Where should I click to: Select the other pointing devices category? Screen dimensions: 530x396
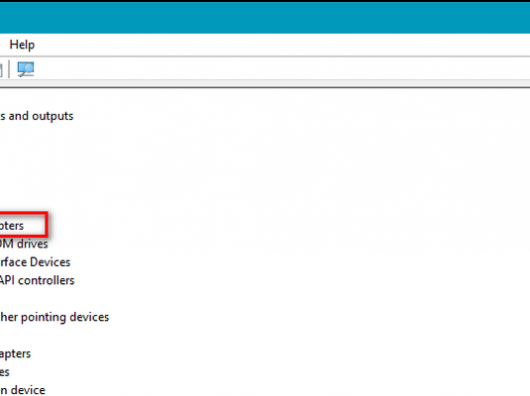(54, 317)
